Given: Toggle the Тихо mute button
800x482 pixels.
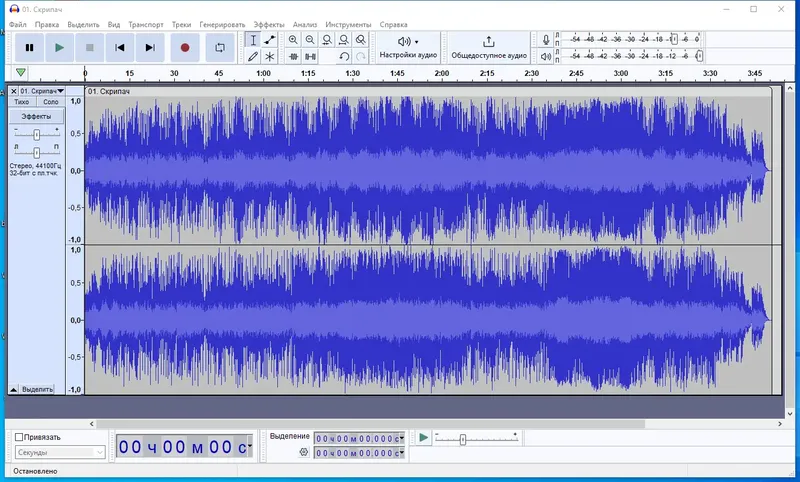Looking at the screenshot, I should pos(22,102).
